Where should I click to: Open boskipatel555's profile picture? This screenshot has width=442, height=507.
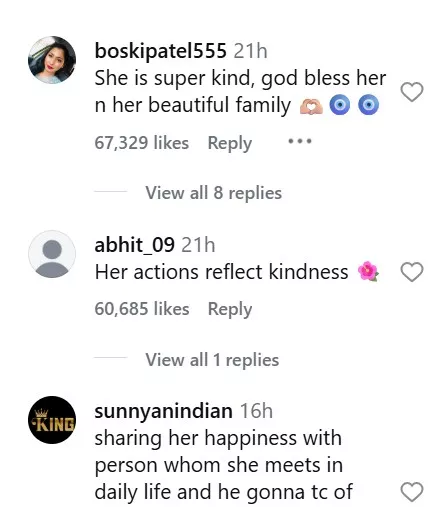(x=52, y=60)
